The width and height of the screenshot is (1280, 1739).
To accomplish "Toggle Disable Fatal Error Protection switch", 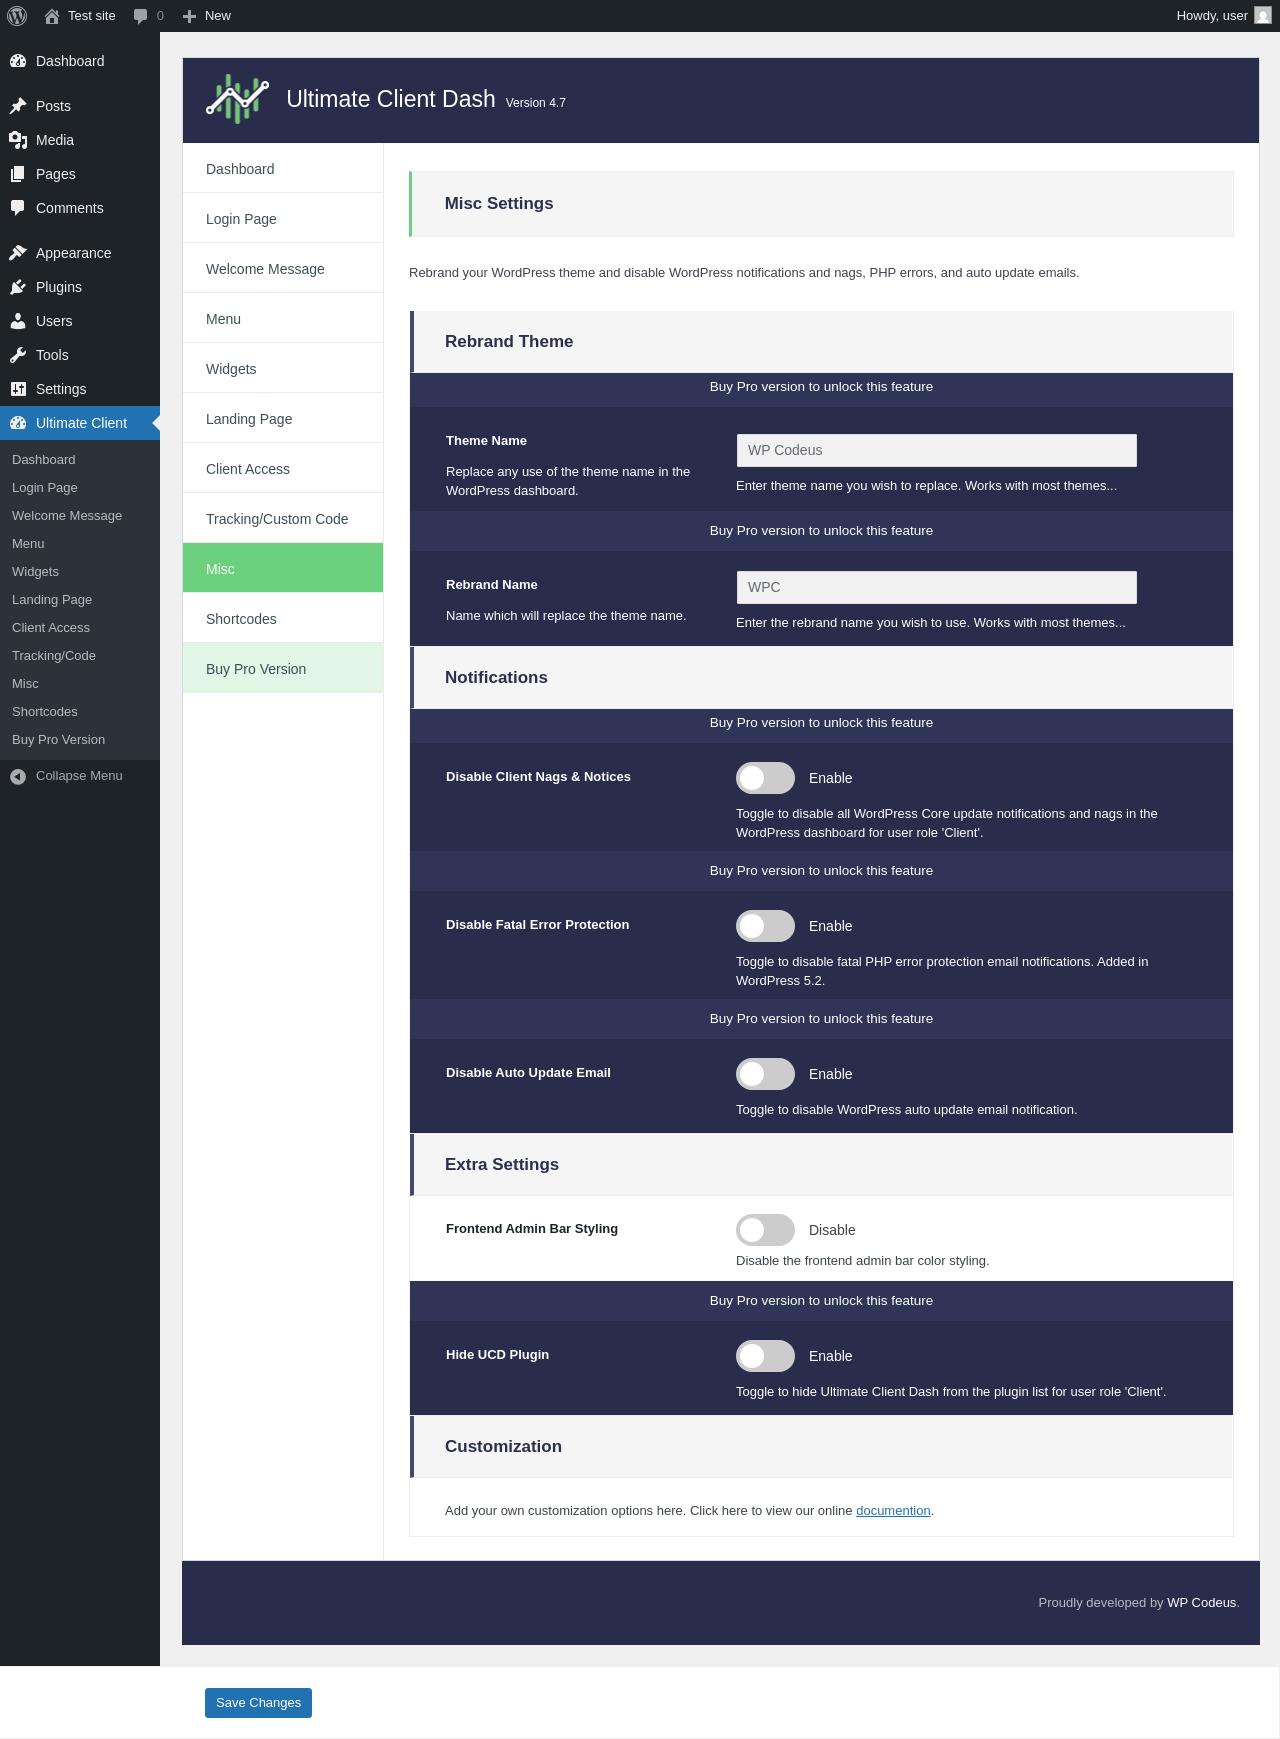I will coord(765,926).
